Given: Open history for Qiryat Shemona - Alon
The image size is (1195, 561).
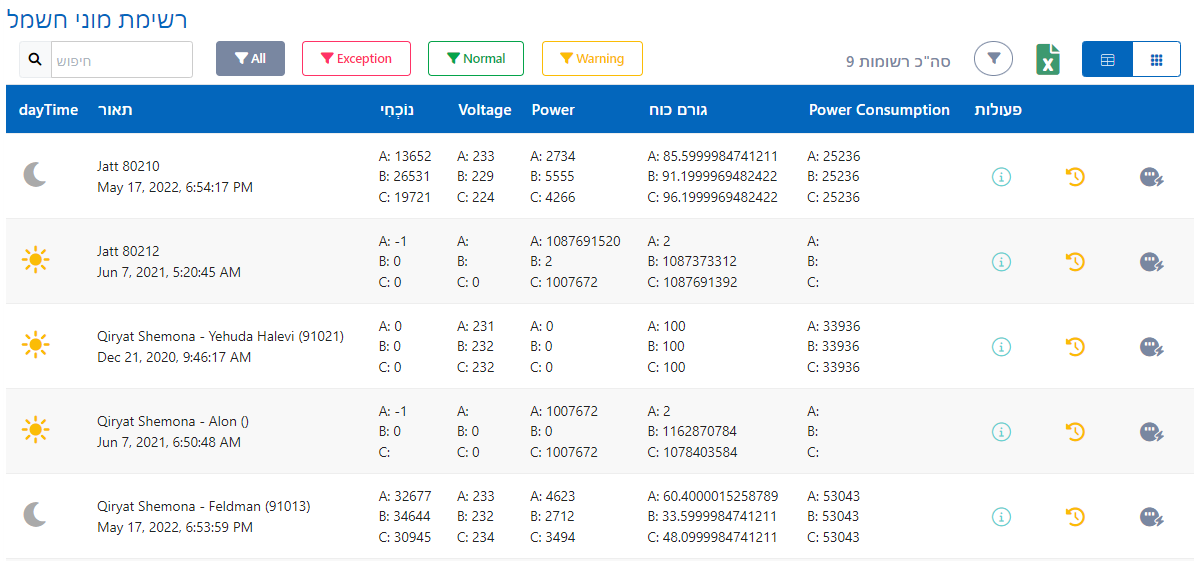Looking at the screenshot, I should pyautogui.click(x=1075, y=432).
